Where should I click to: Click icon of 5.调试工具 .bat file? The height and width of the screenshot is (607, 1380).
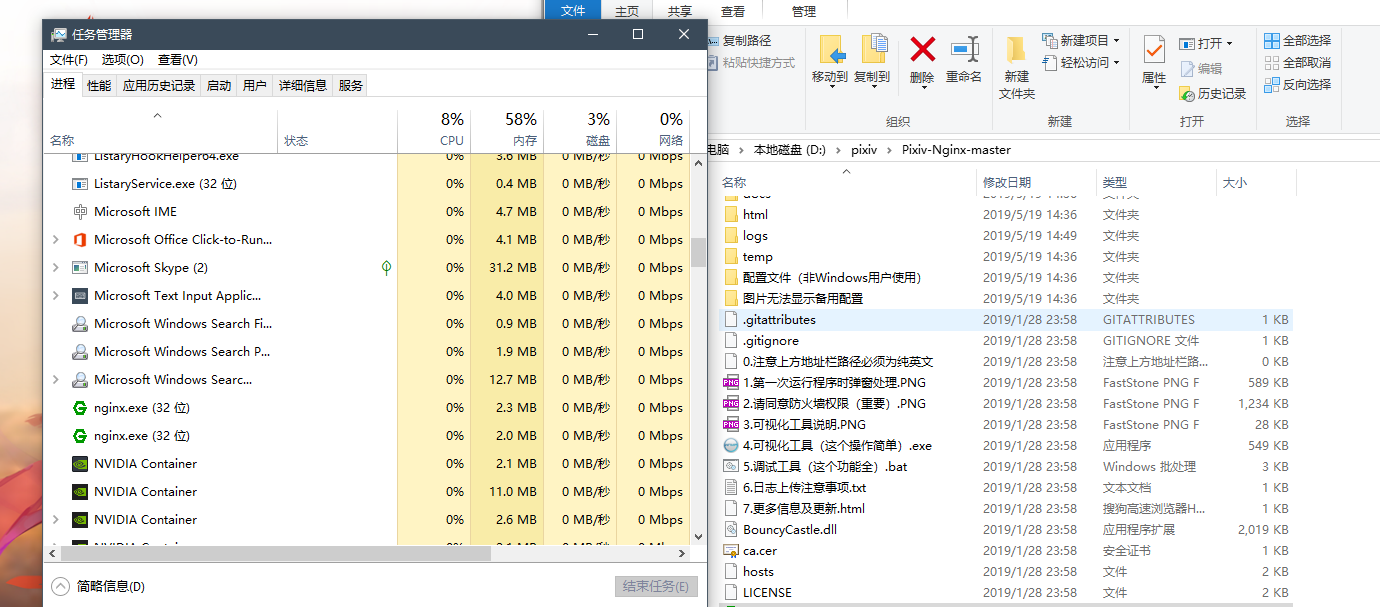(730, 467)
